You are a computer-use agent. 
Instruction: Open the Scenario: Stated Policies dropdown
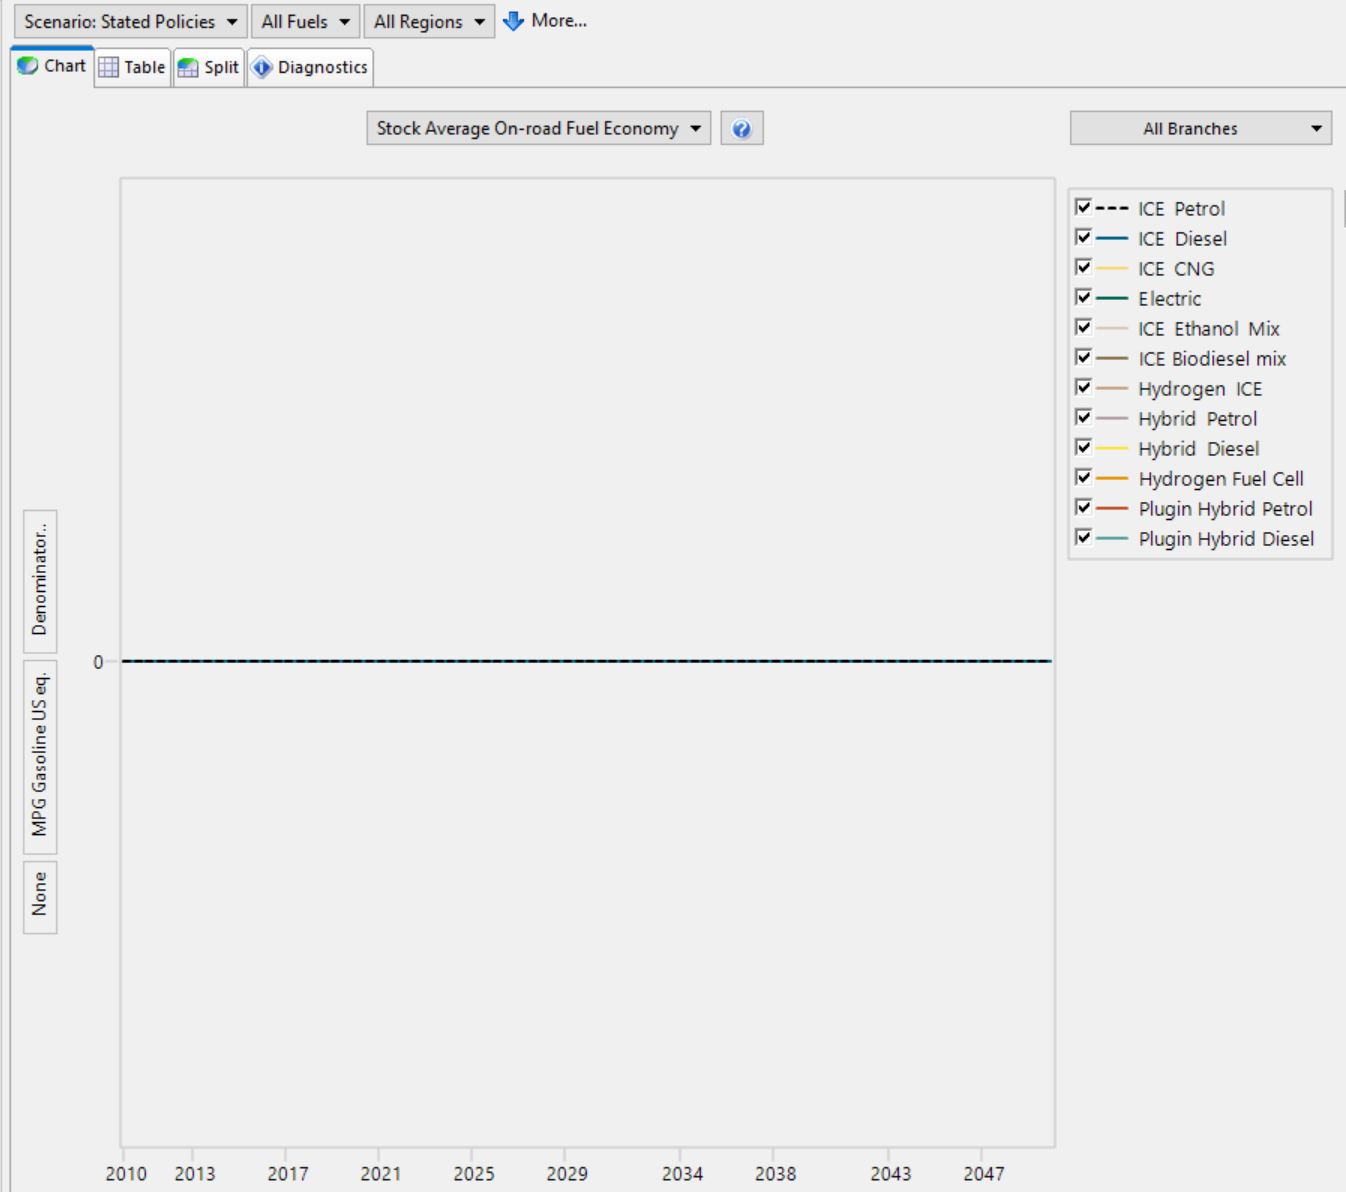[x=130, y=22]
